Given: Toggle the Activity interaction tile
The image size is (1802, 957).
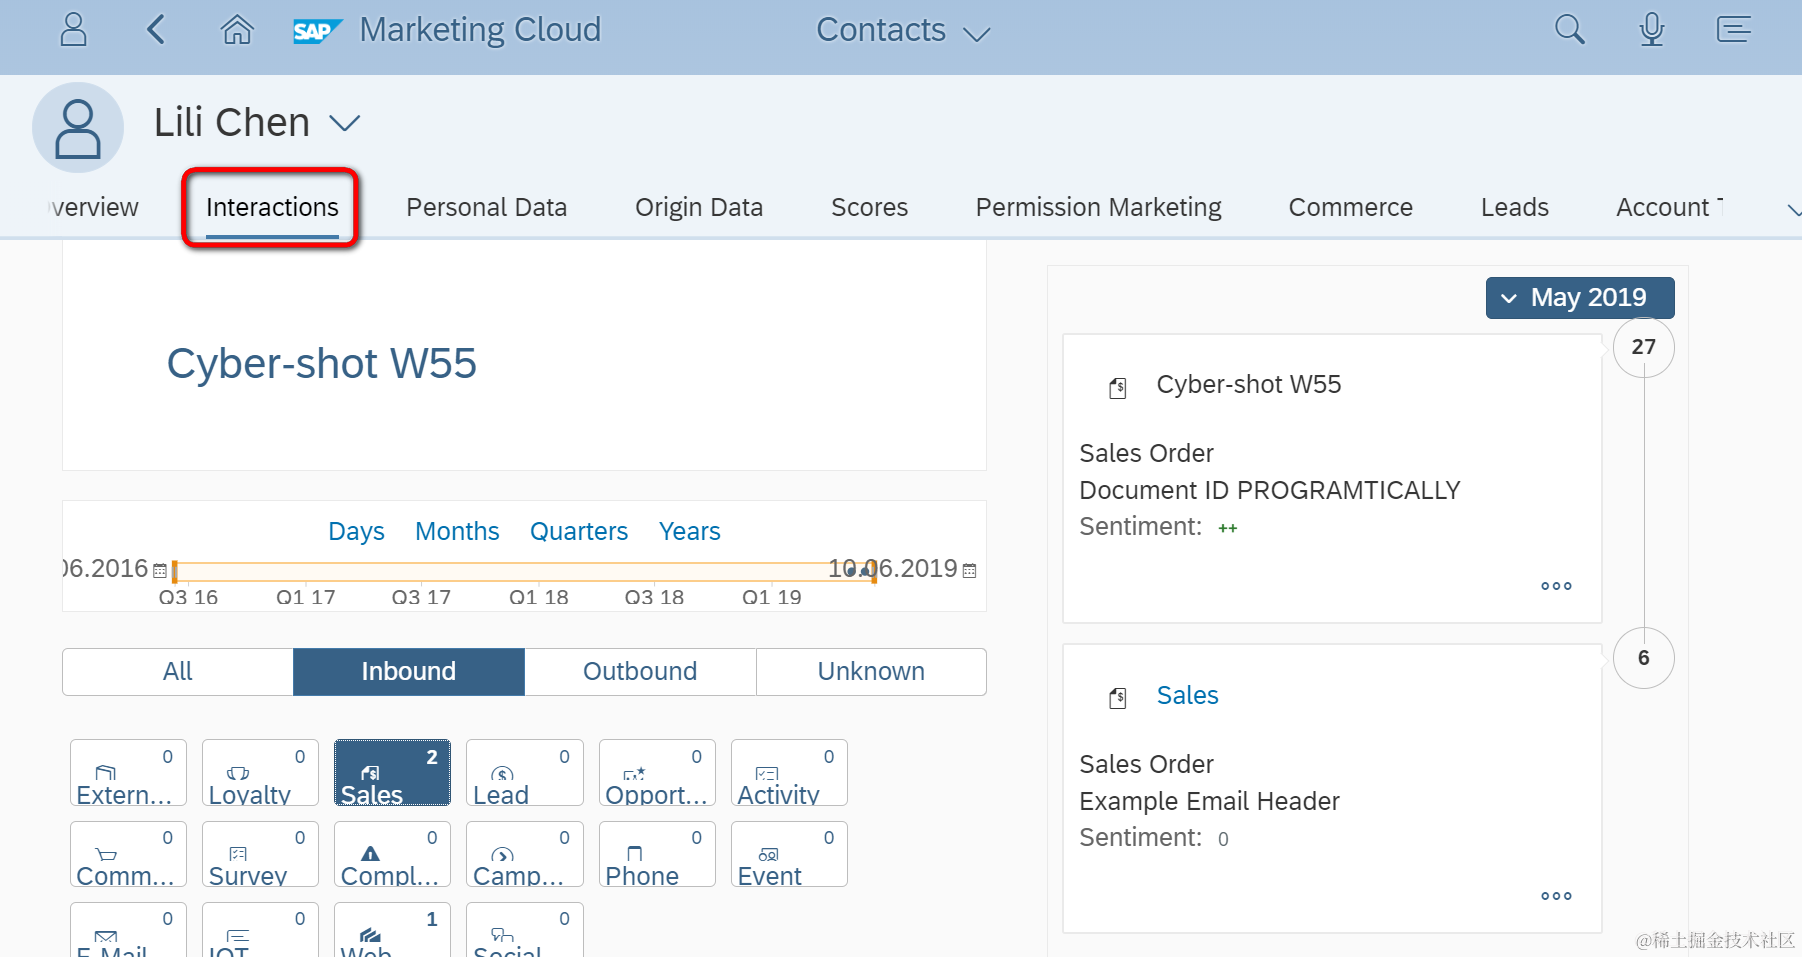Looking at the screenshot, I should coord(789,773).
